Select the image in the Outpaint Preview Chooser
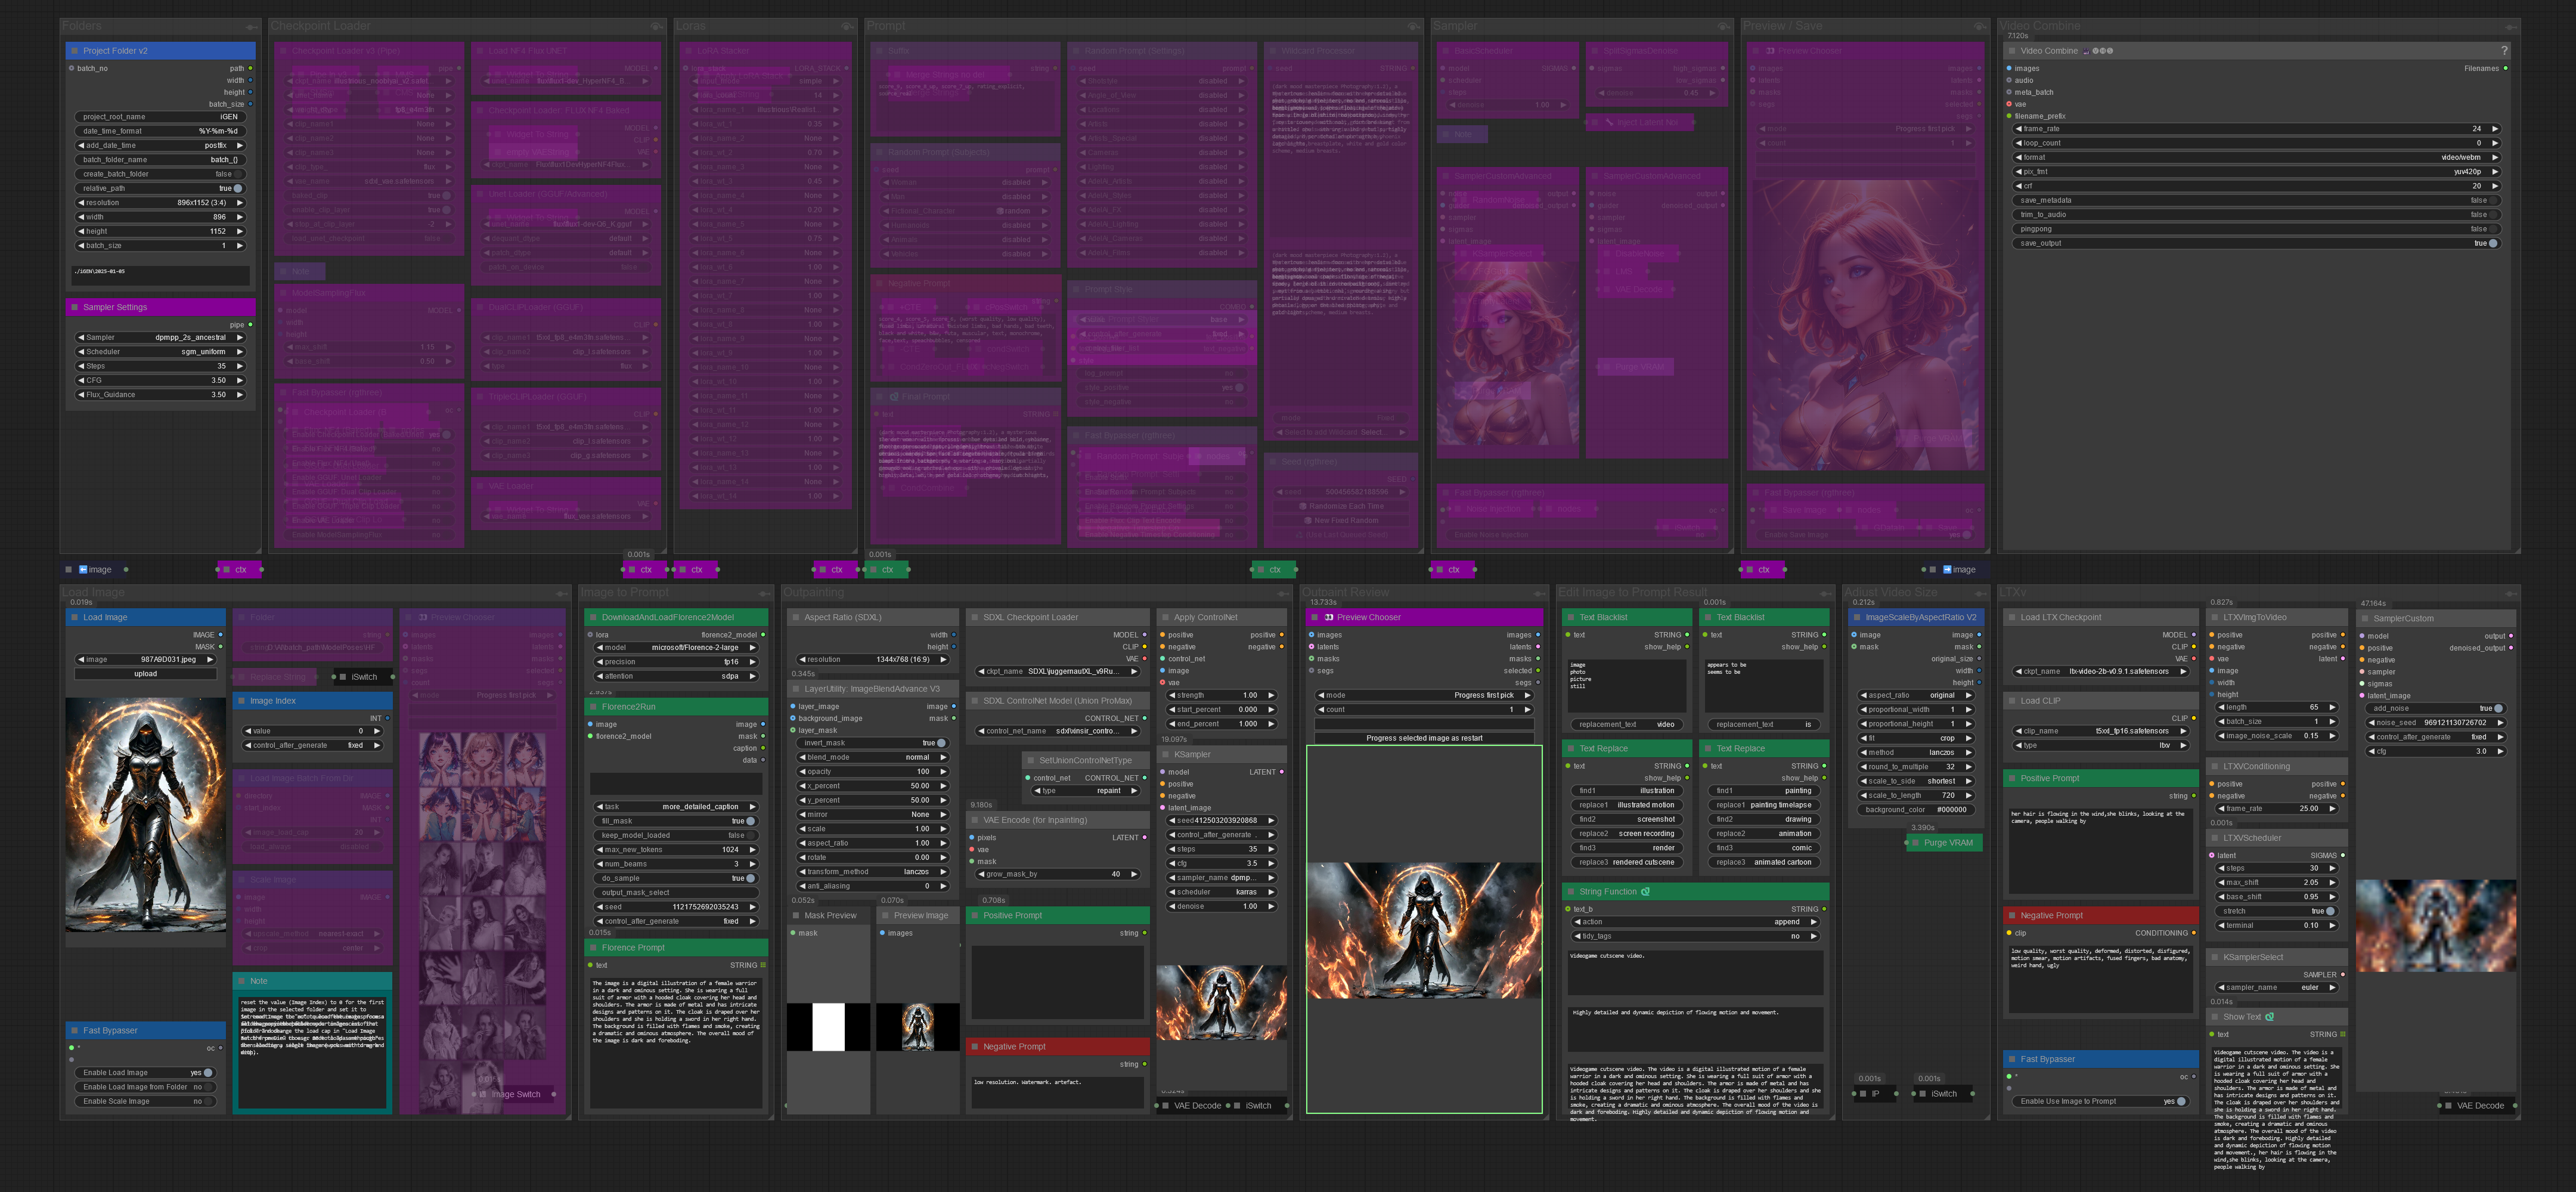Viewport: 2576px width, 1192px height. tap(1424, 931)
